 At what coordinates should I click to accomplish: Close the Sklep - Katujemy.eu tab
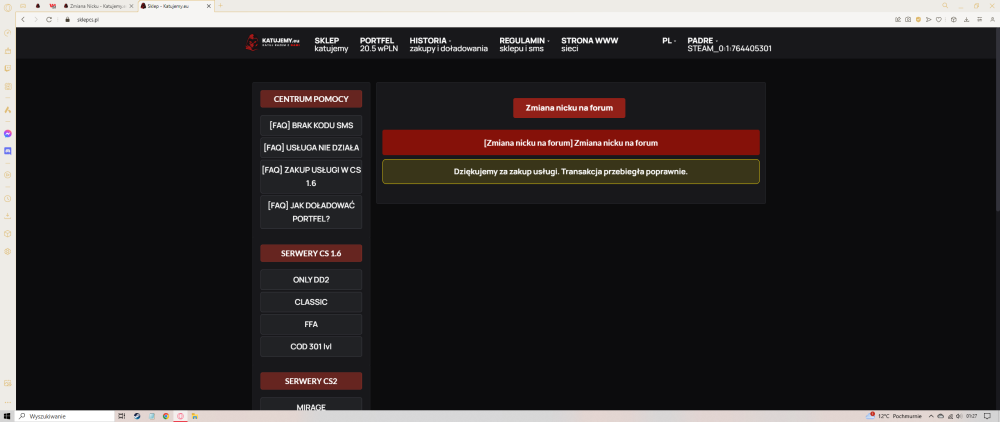209,5
